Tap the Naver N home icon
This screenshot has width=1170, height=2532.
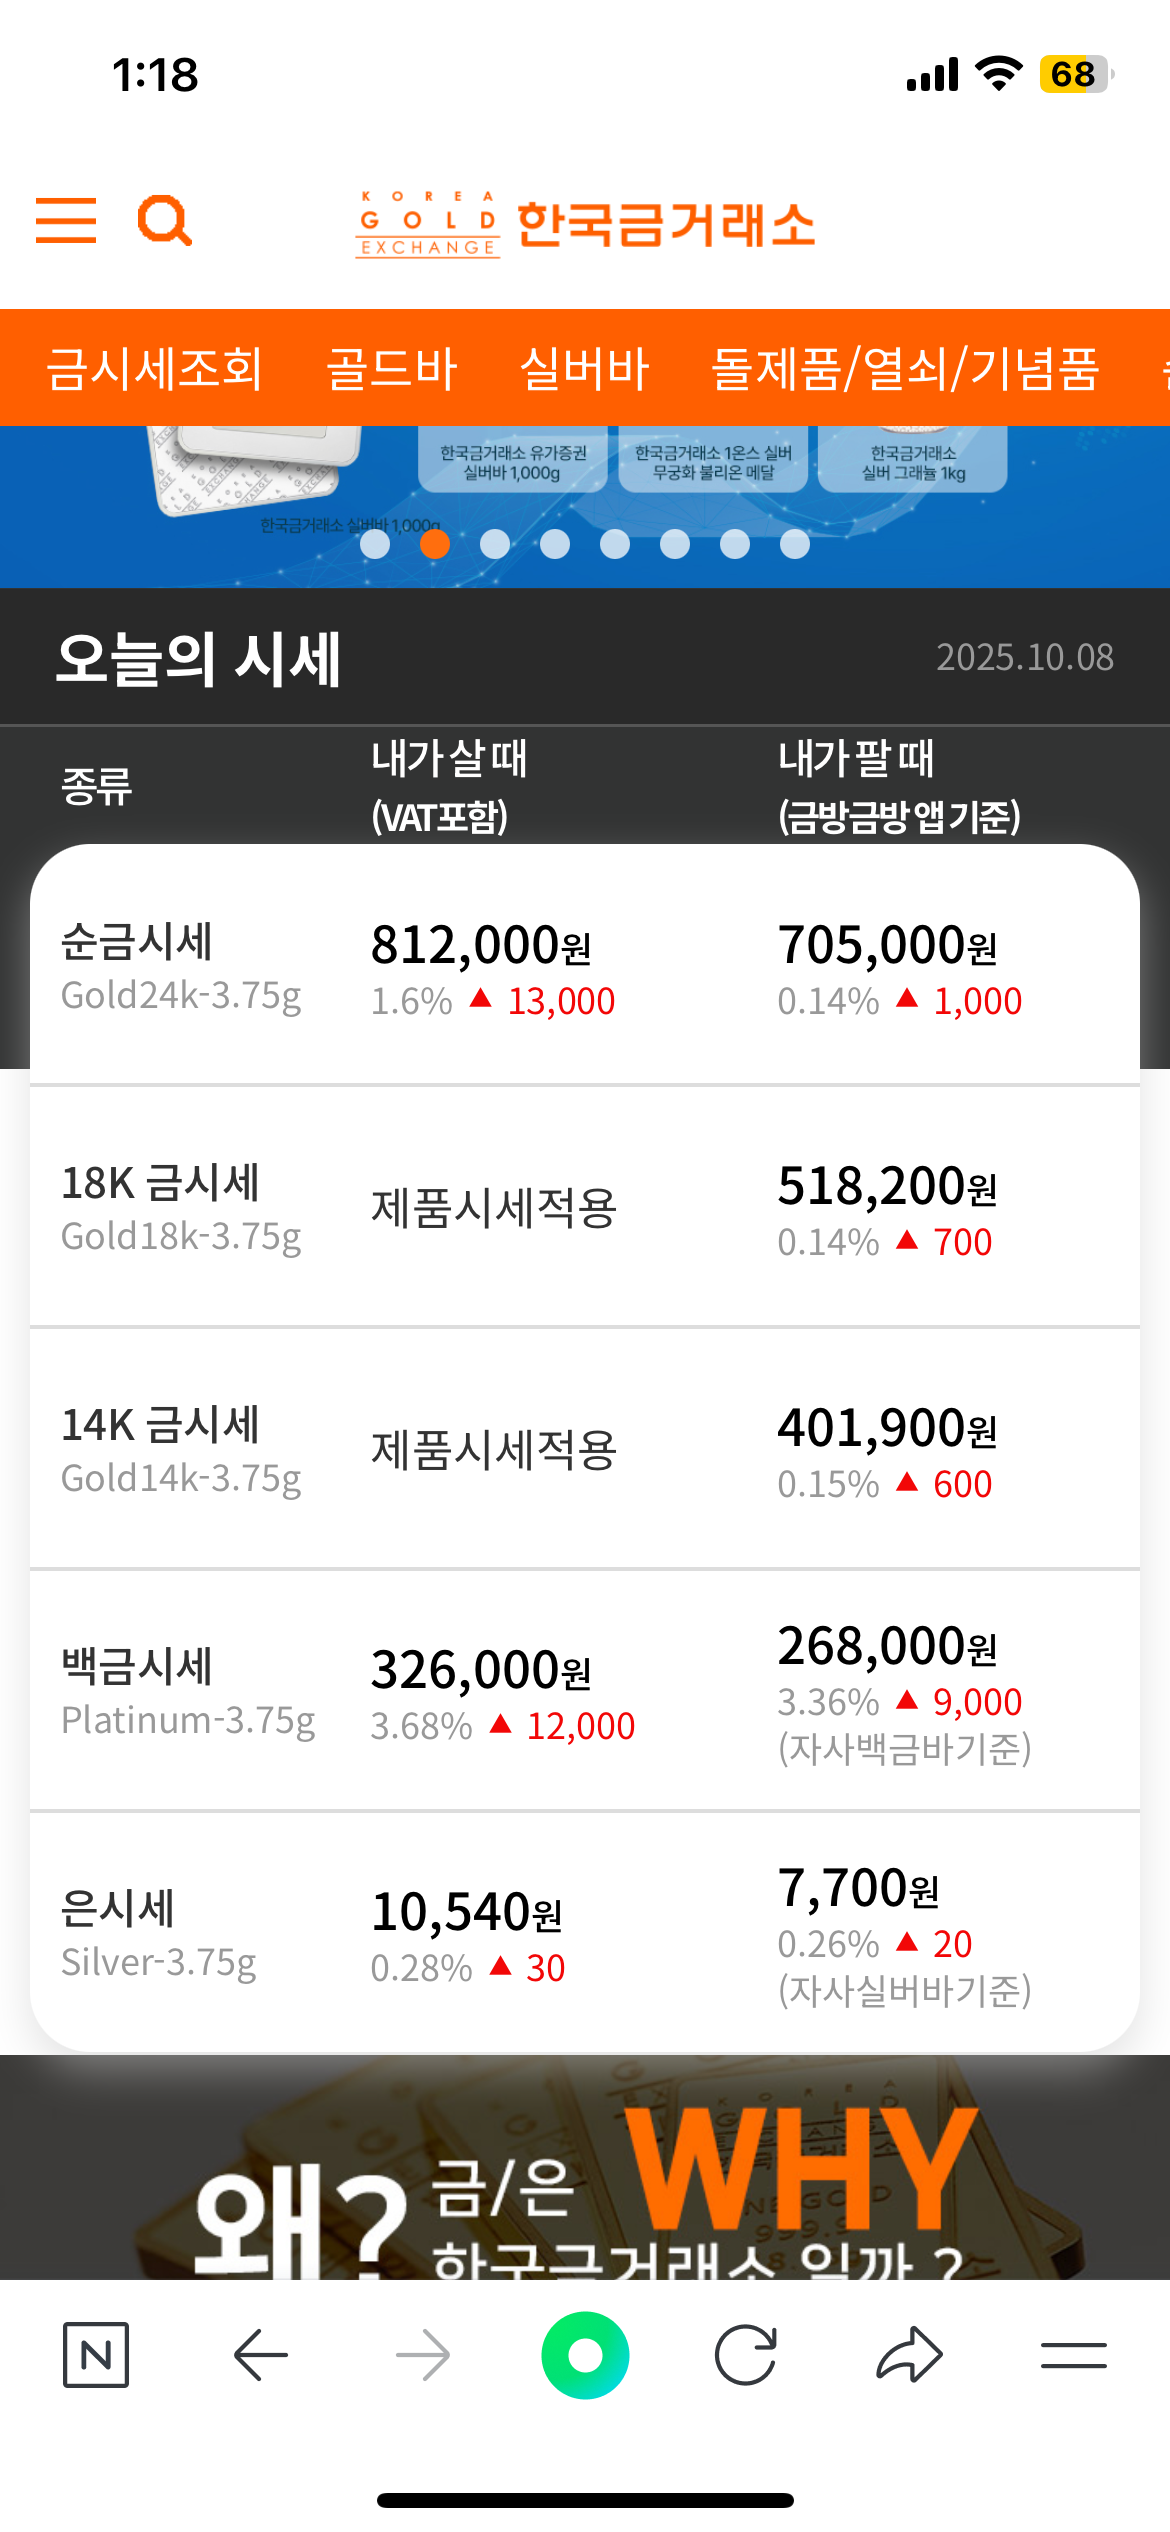pyautogui.click(x=96, y=2355)
